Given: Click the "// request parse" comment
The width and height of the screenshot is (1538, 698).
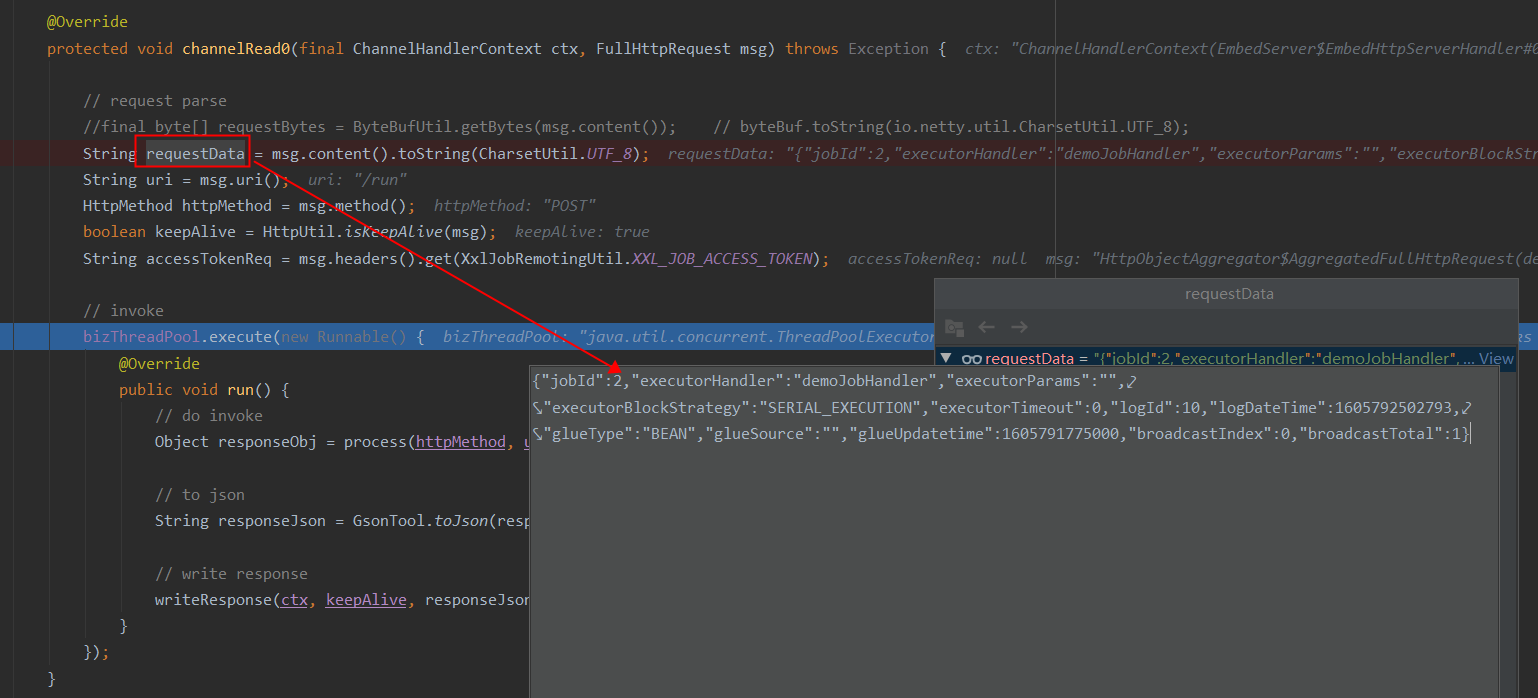Looking at the screenshot, I should [155, 101].
